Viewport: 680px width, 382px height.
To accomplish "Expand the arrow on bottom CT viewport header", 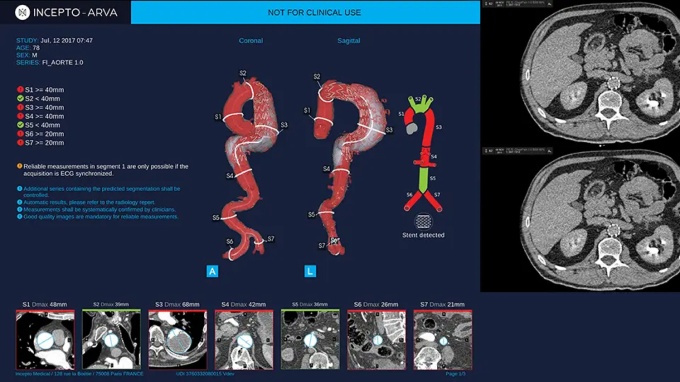I will [x=549, y=150].
